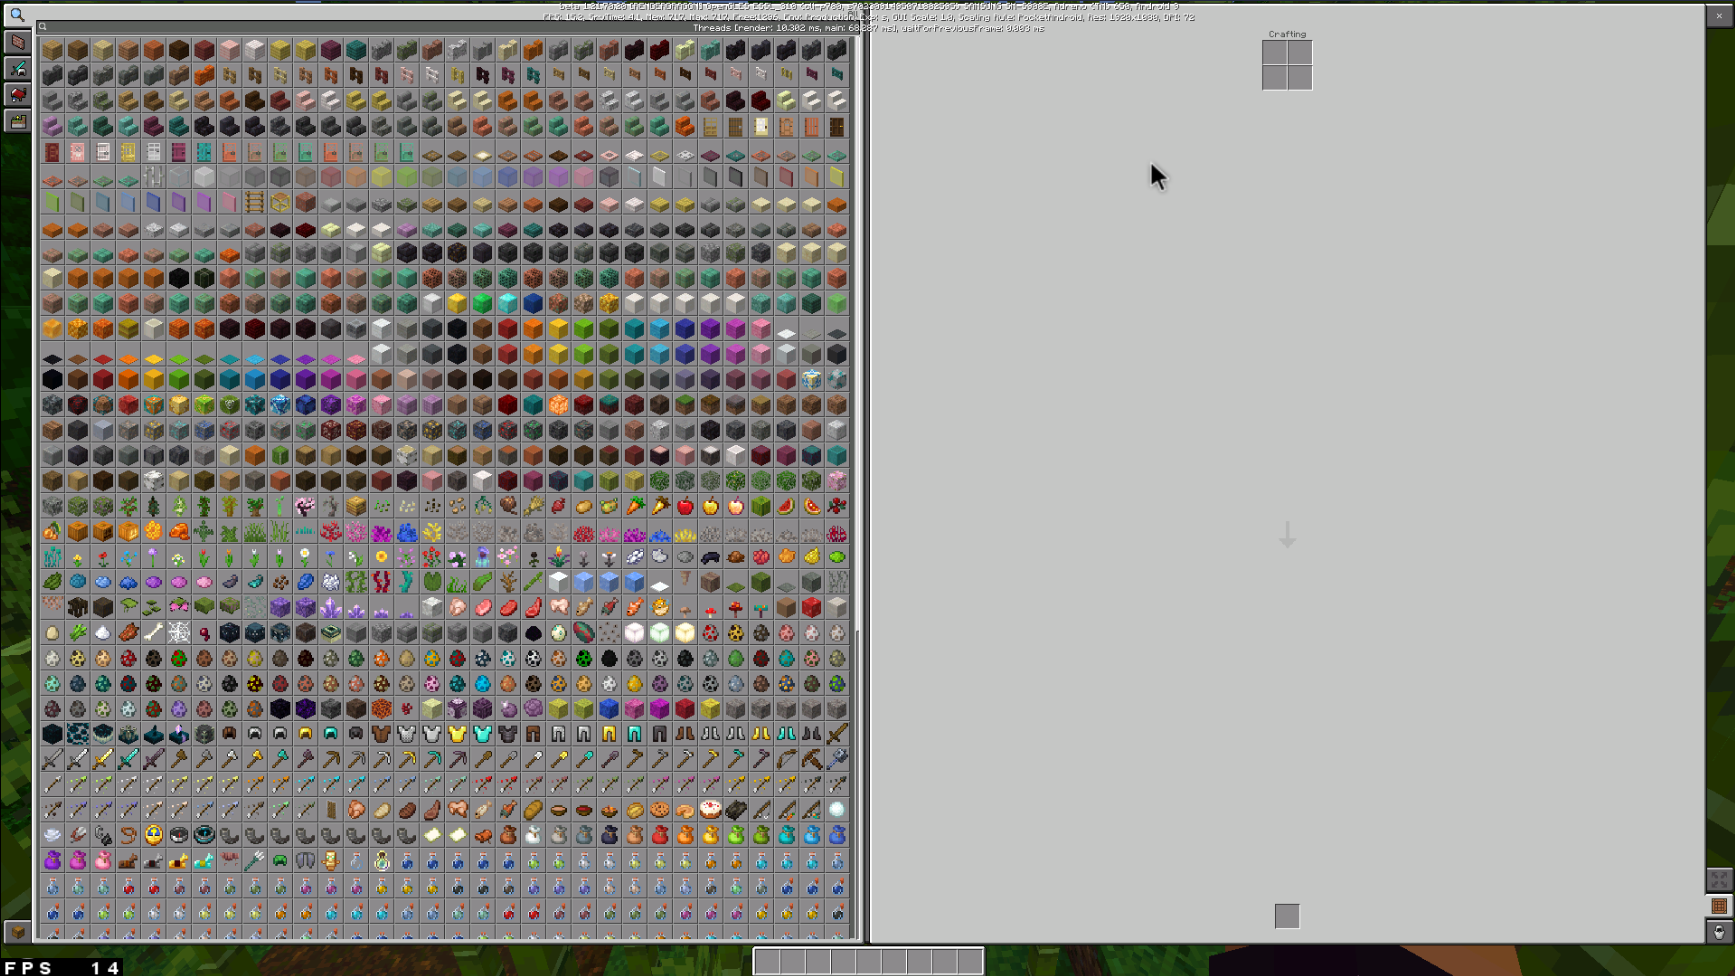1735x976 pixels.
Task: Pick the yellow ochre froglight block
Action: pos(685,633)
